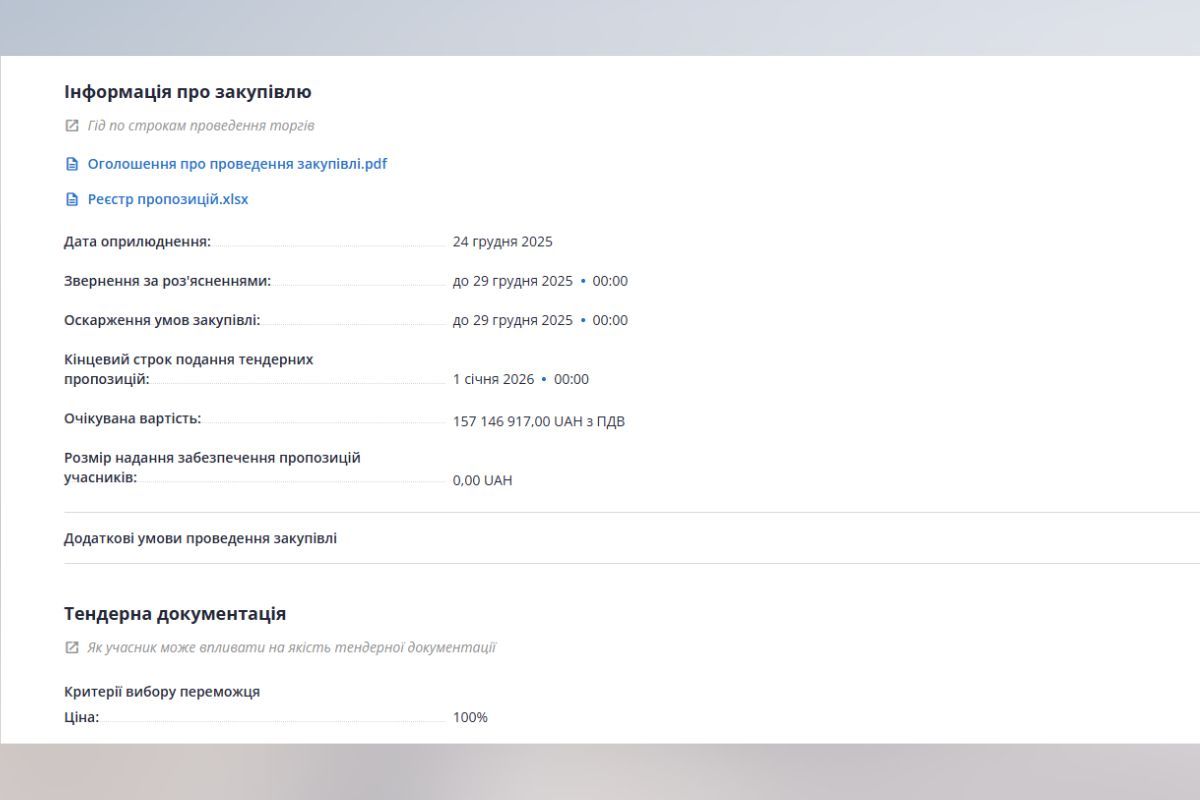Click the expected value '157 146 917,00 UAH з ПДВ'
The image size is (1200, 800).
pos(538,421)
